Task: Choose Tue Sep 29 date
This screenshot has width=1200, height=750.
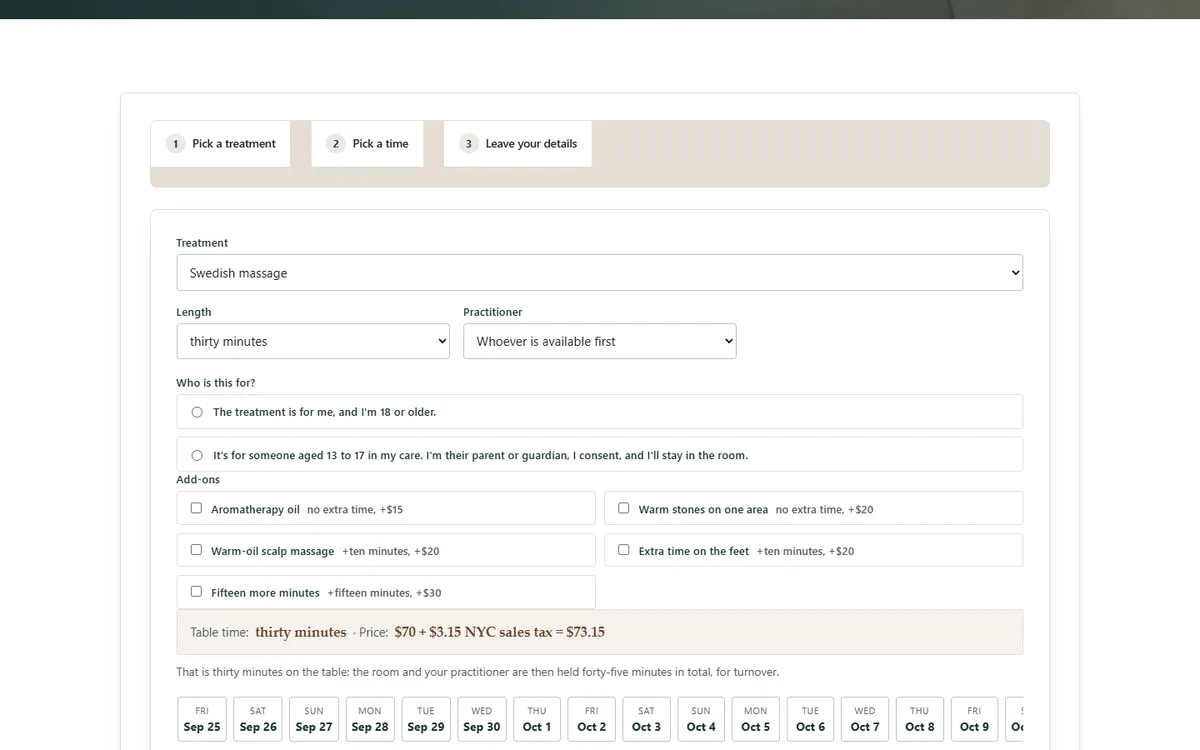Action: pos(426,720)
